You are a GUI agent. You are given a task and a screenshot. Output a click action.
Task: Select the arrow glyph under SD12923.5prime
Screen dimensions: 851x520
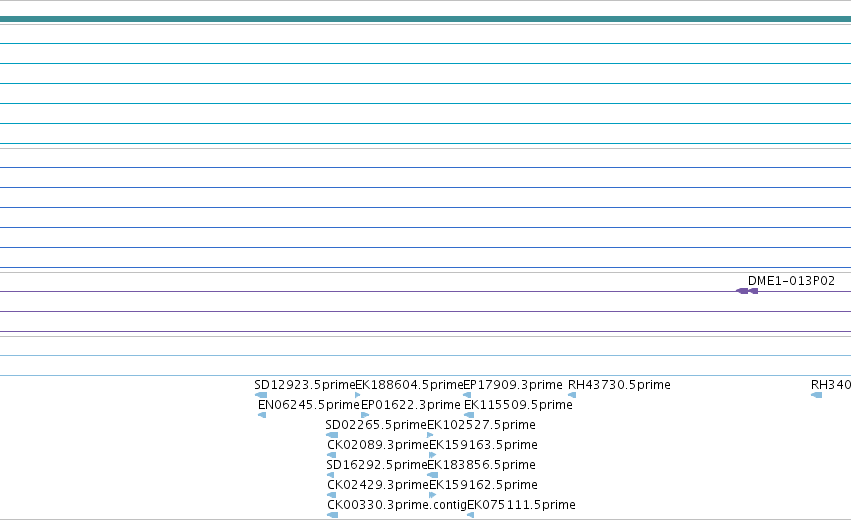(x=261, y=395)
